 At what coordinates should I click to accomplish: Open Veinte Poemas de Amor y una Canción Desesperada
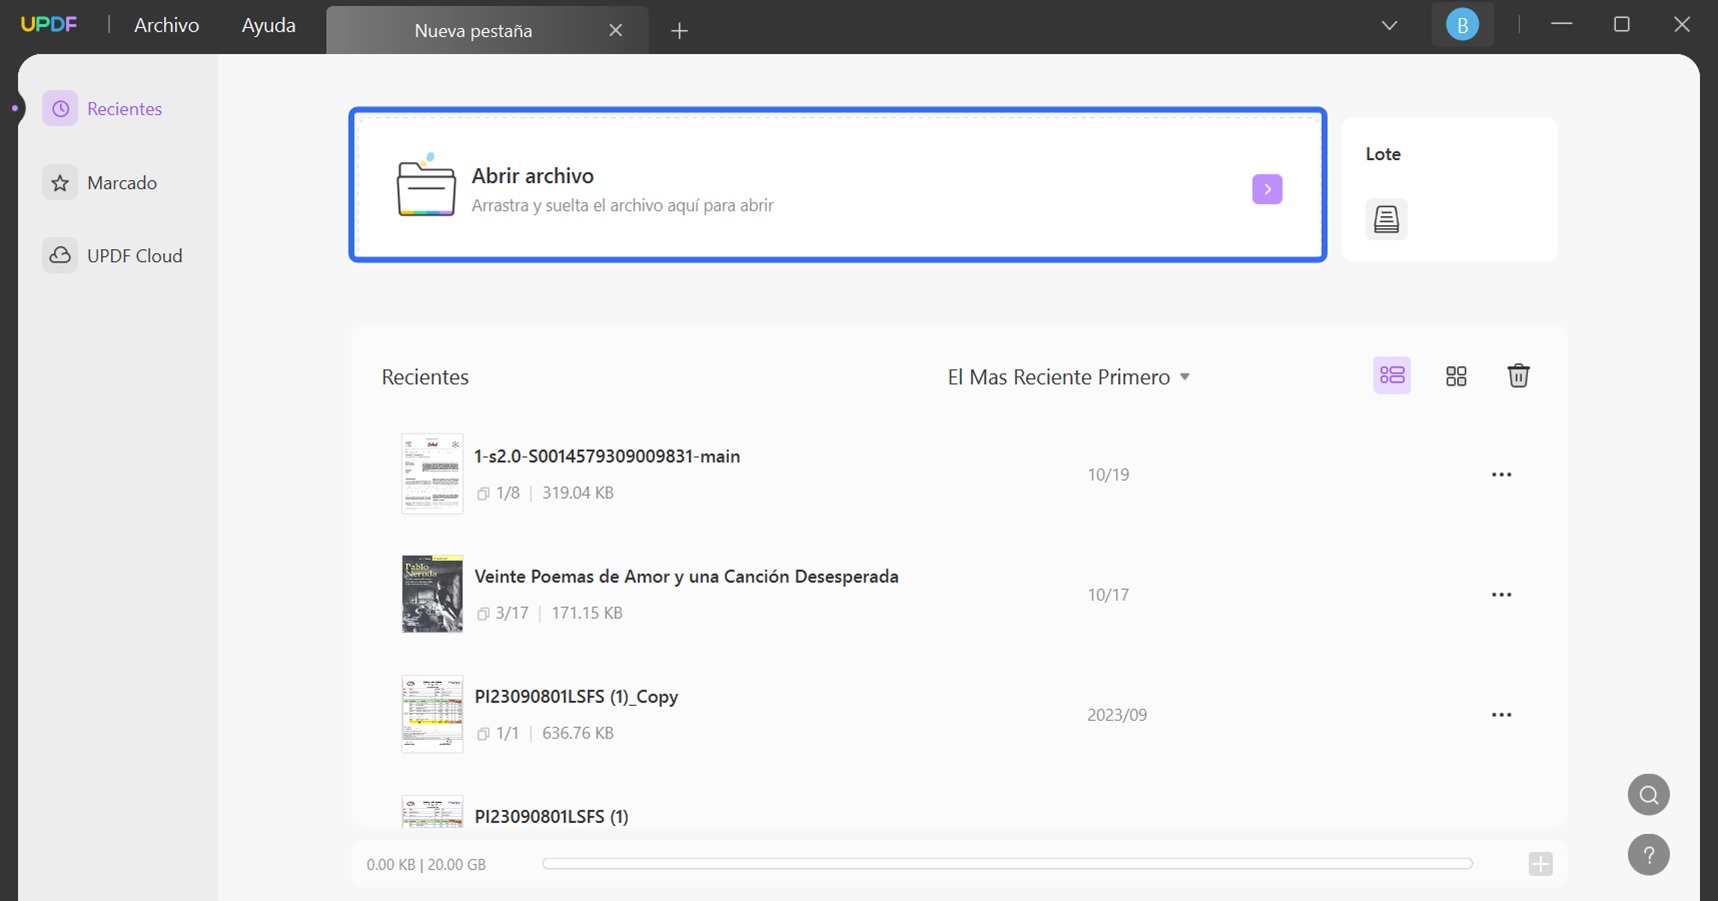[x=686, y=576]
